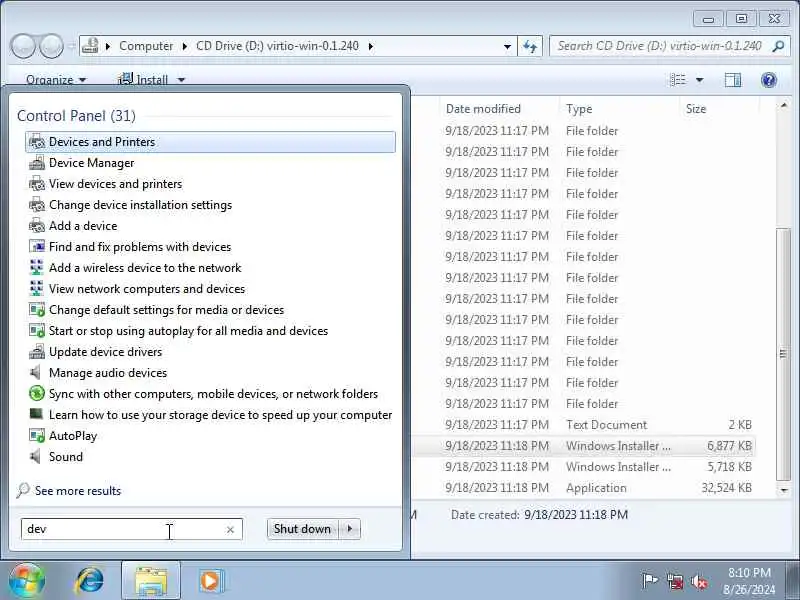Image resolution: width=800 pixels, height=600 pixels.
Task: Sort by Size column header
Action: click(719, 109)
